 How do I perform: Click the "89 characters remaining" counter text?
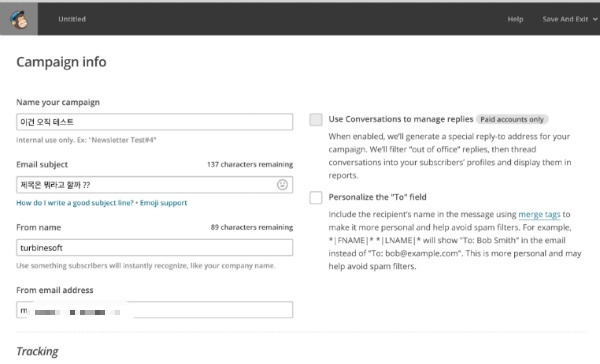[x=252, y=227]
